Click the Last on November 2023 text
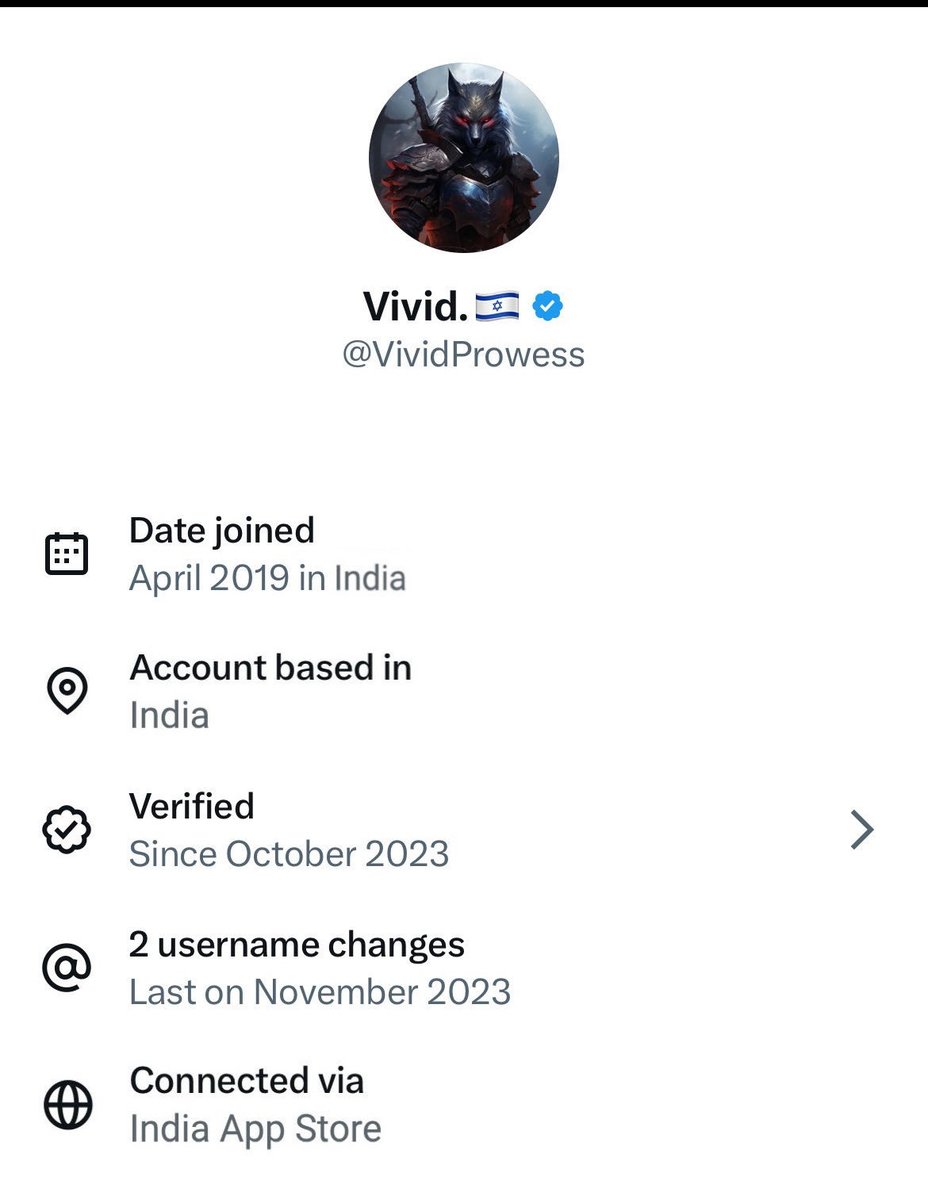Image resolution: width=928 pixels, height=1200 pixels. tap(320, 992)
